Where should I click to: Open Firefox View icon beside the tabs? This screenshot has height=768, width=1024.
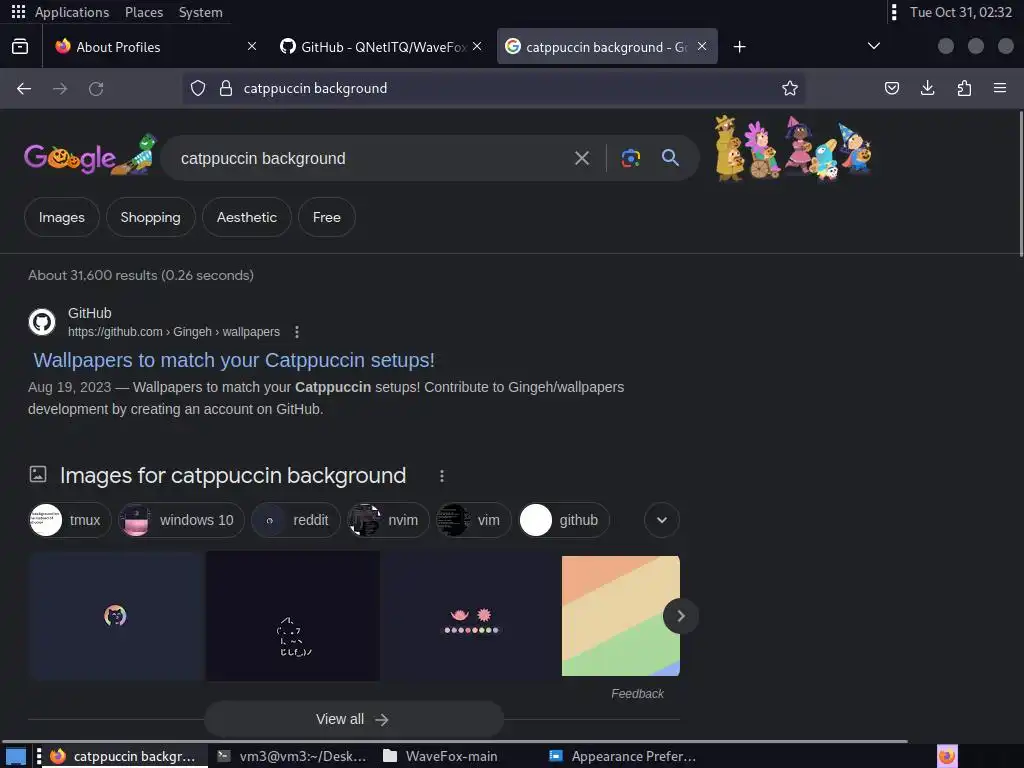click(20, 46)
